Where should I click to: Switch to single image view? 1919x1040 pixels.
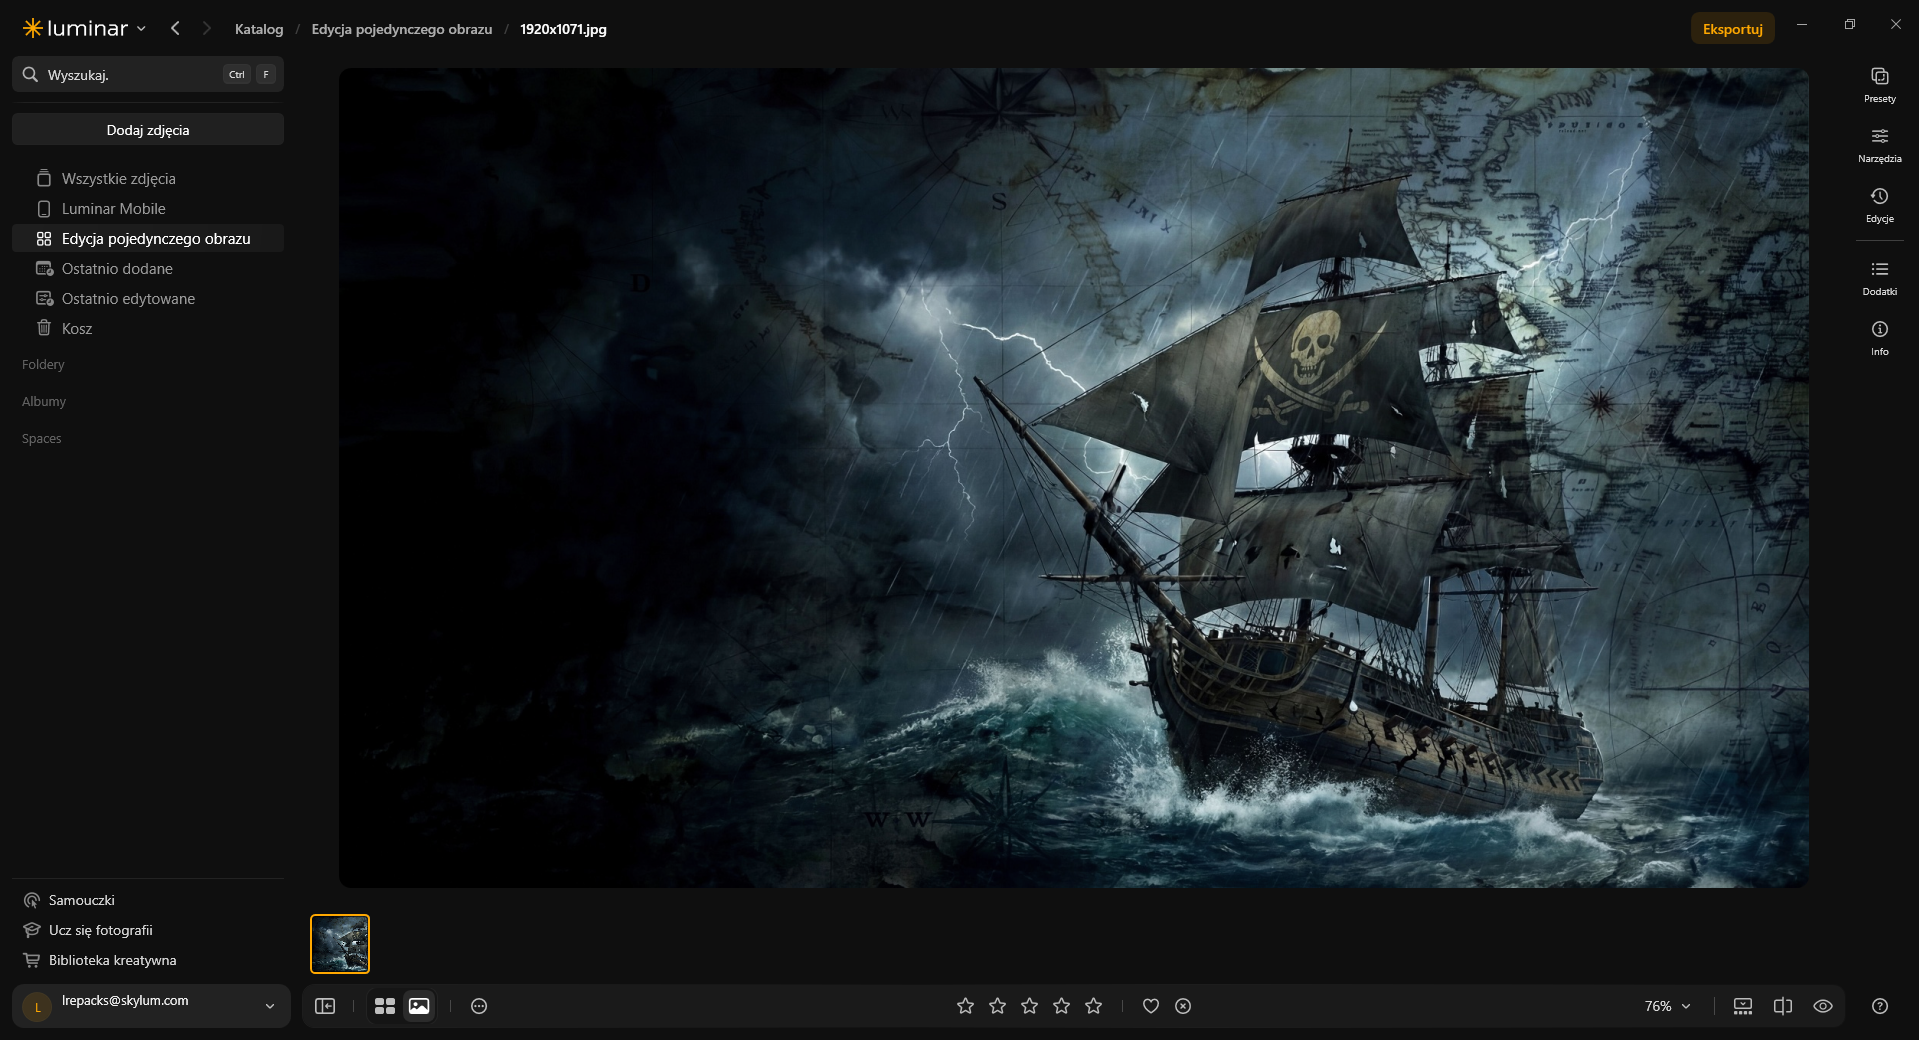(x=419, y=1006)
